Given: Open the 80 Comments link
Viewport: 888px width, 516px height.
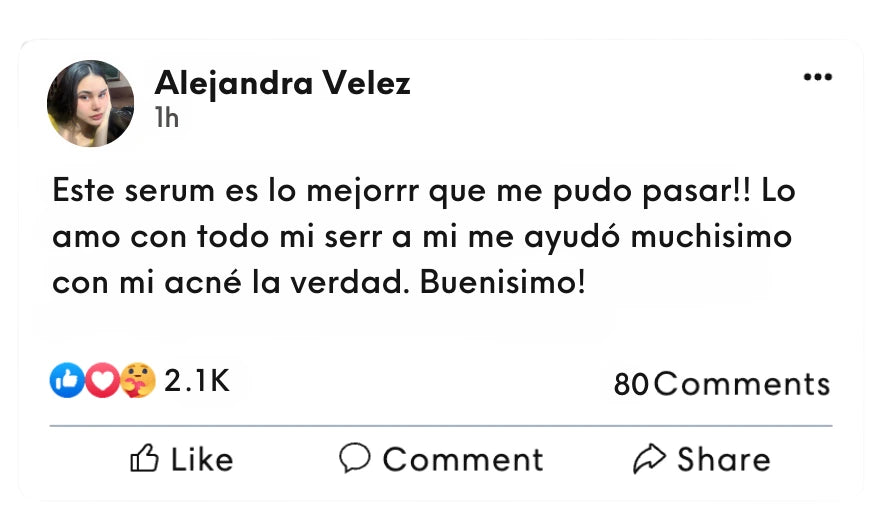Looking at the screenshot, I should tap(721, 384).
